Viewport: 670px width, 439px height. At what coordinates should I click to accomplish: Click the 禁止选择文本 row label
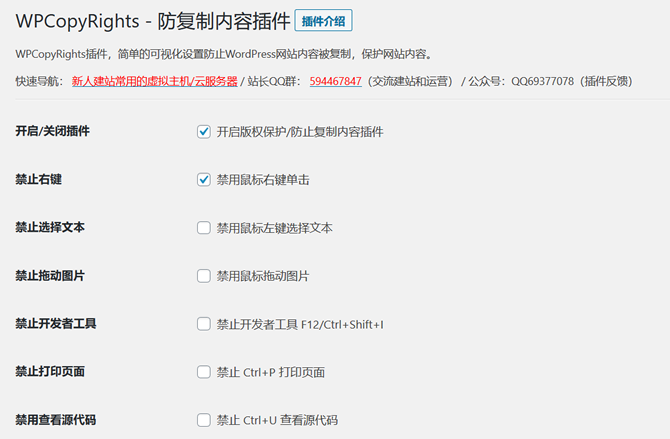click(50, 227)
